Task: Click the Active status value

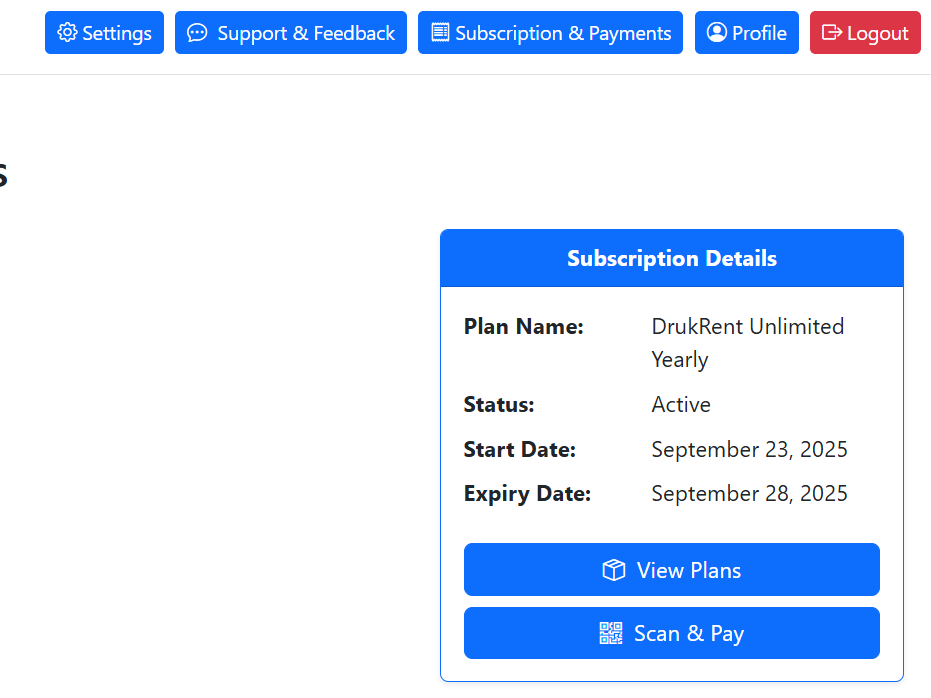Action: (681, 405)
